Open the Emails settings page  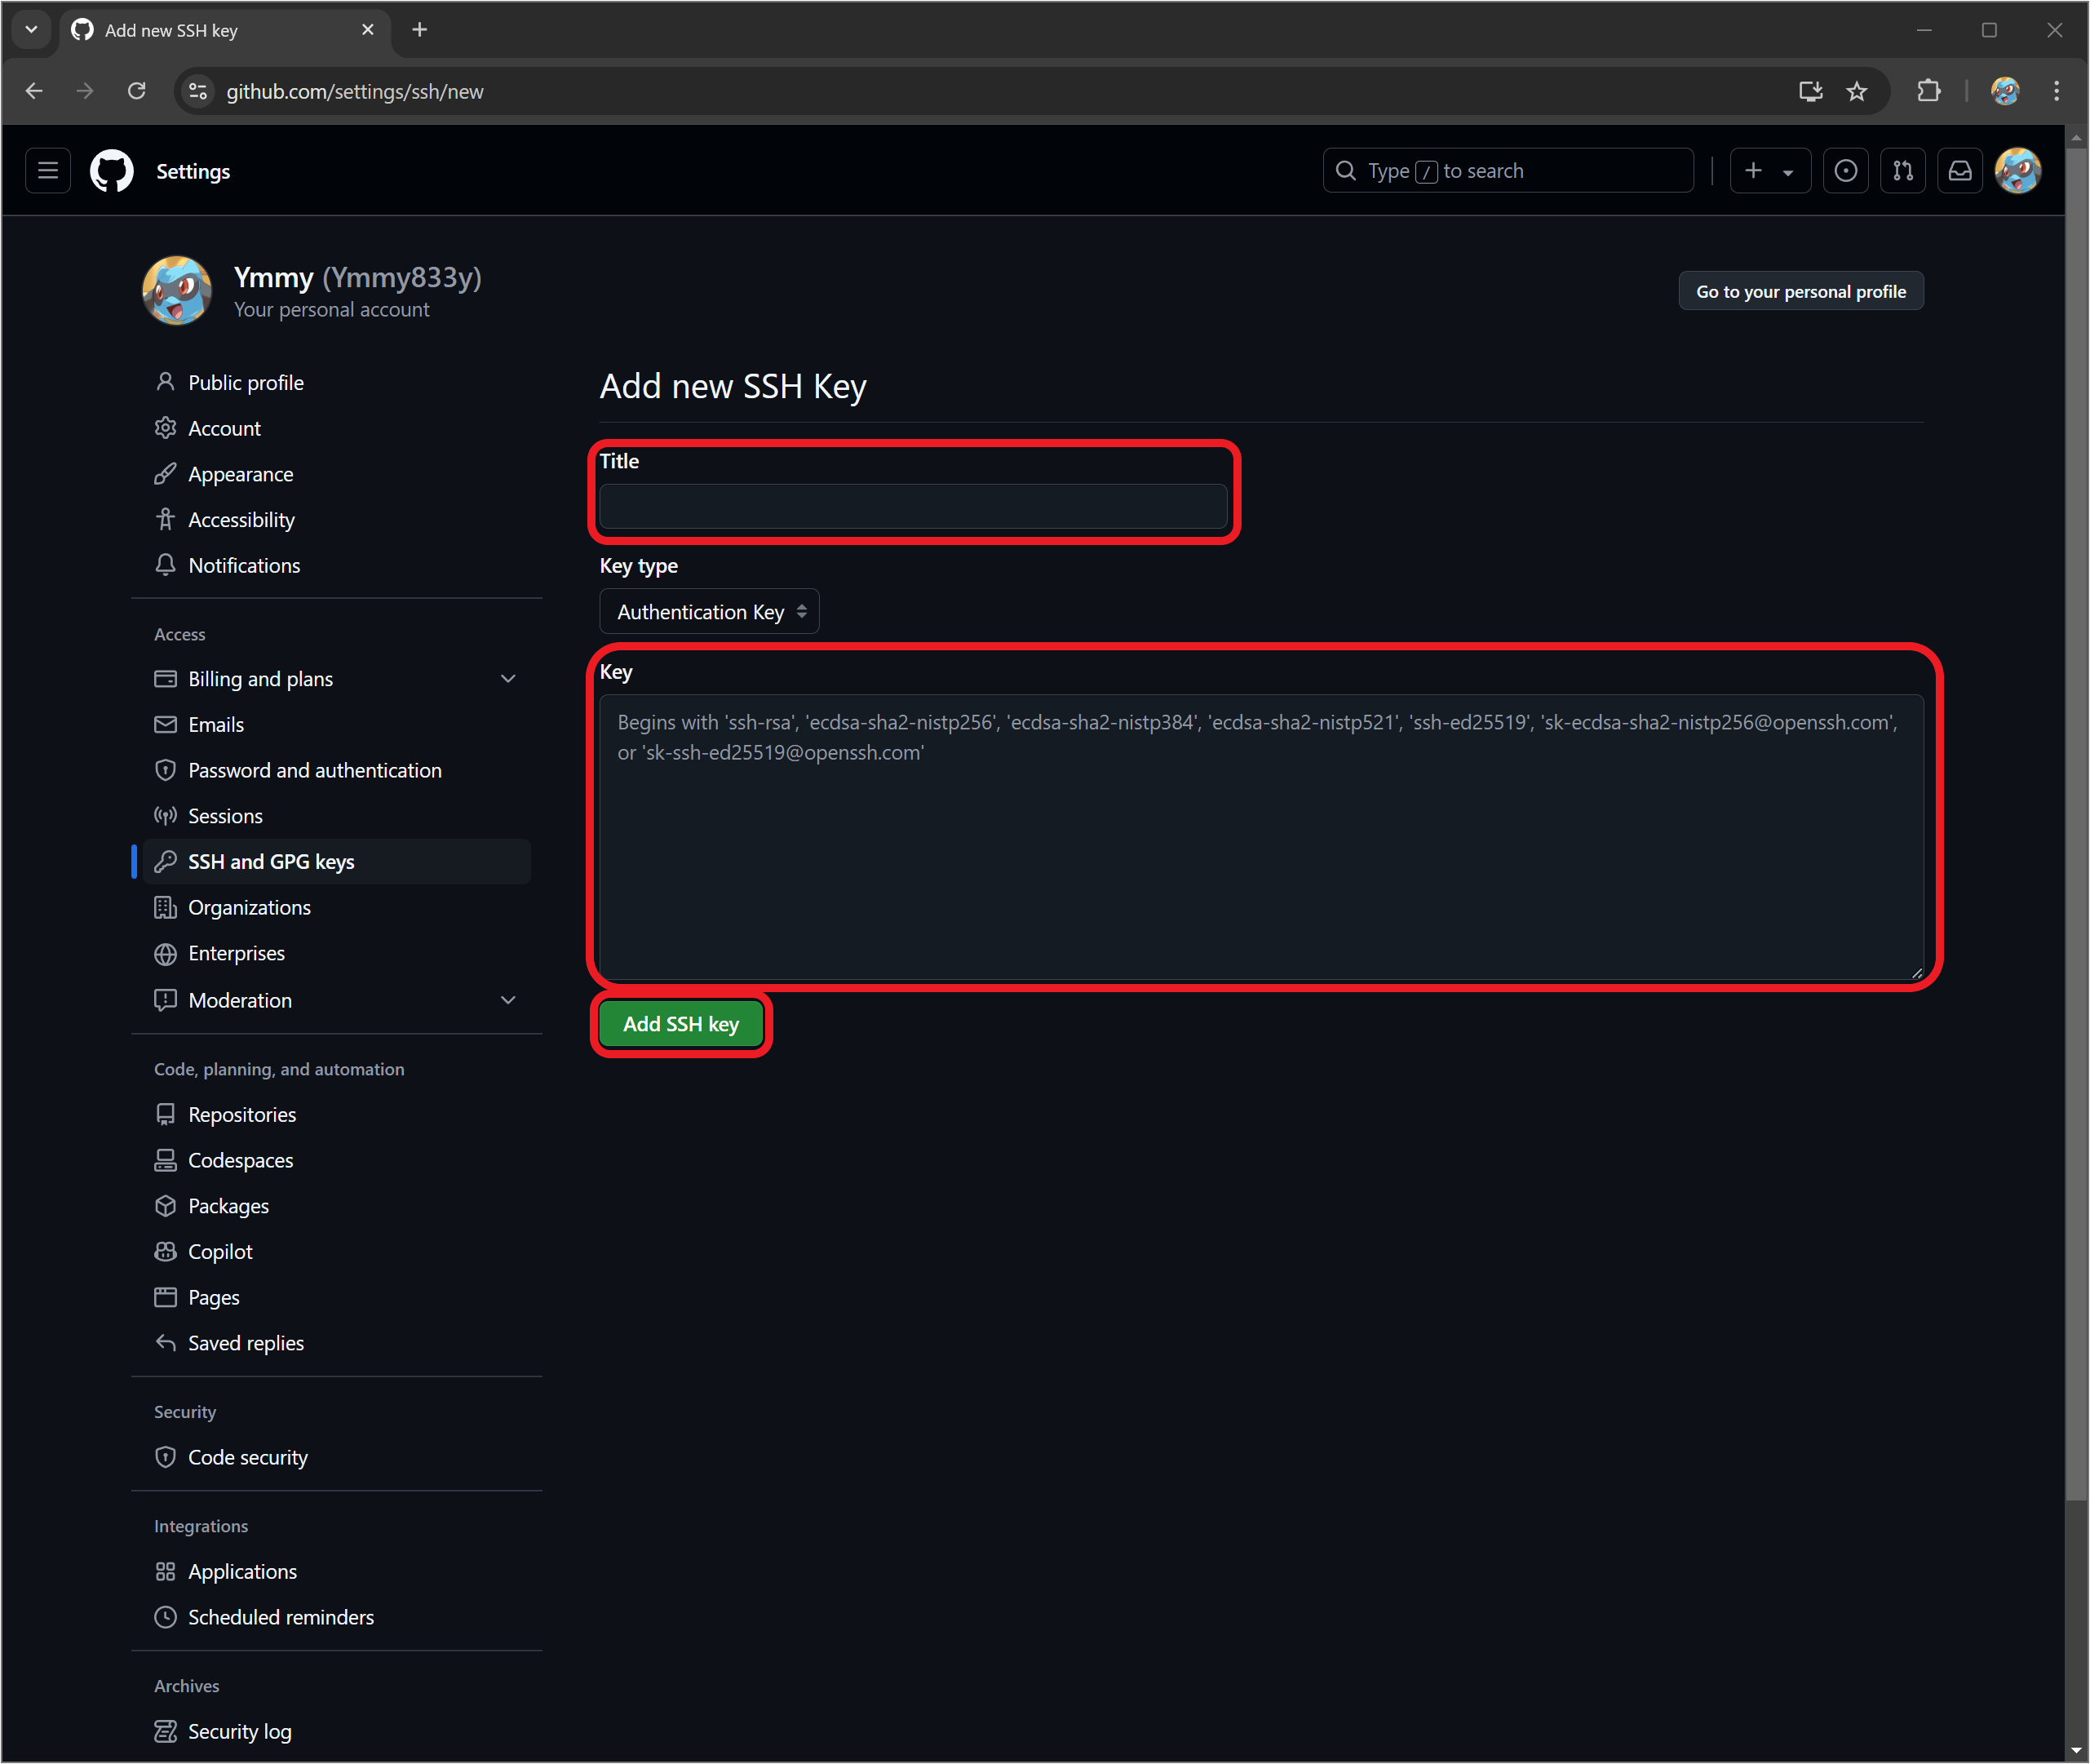click(x=215, y=725)
